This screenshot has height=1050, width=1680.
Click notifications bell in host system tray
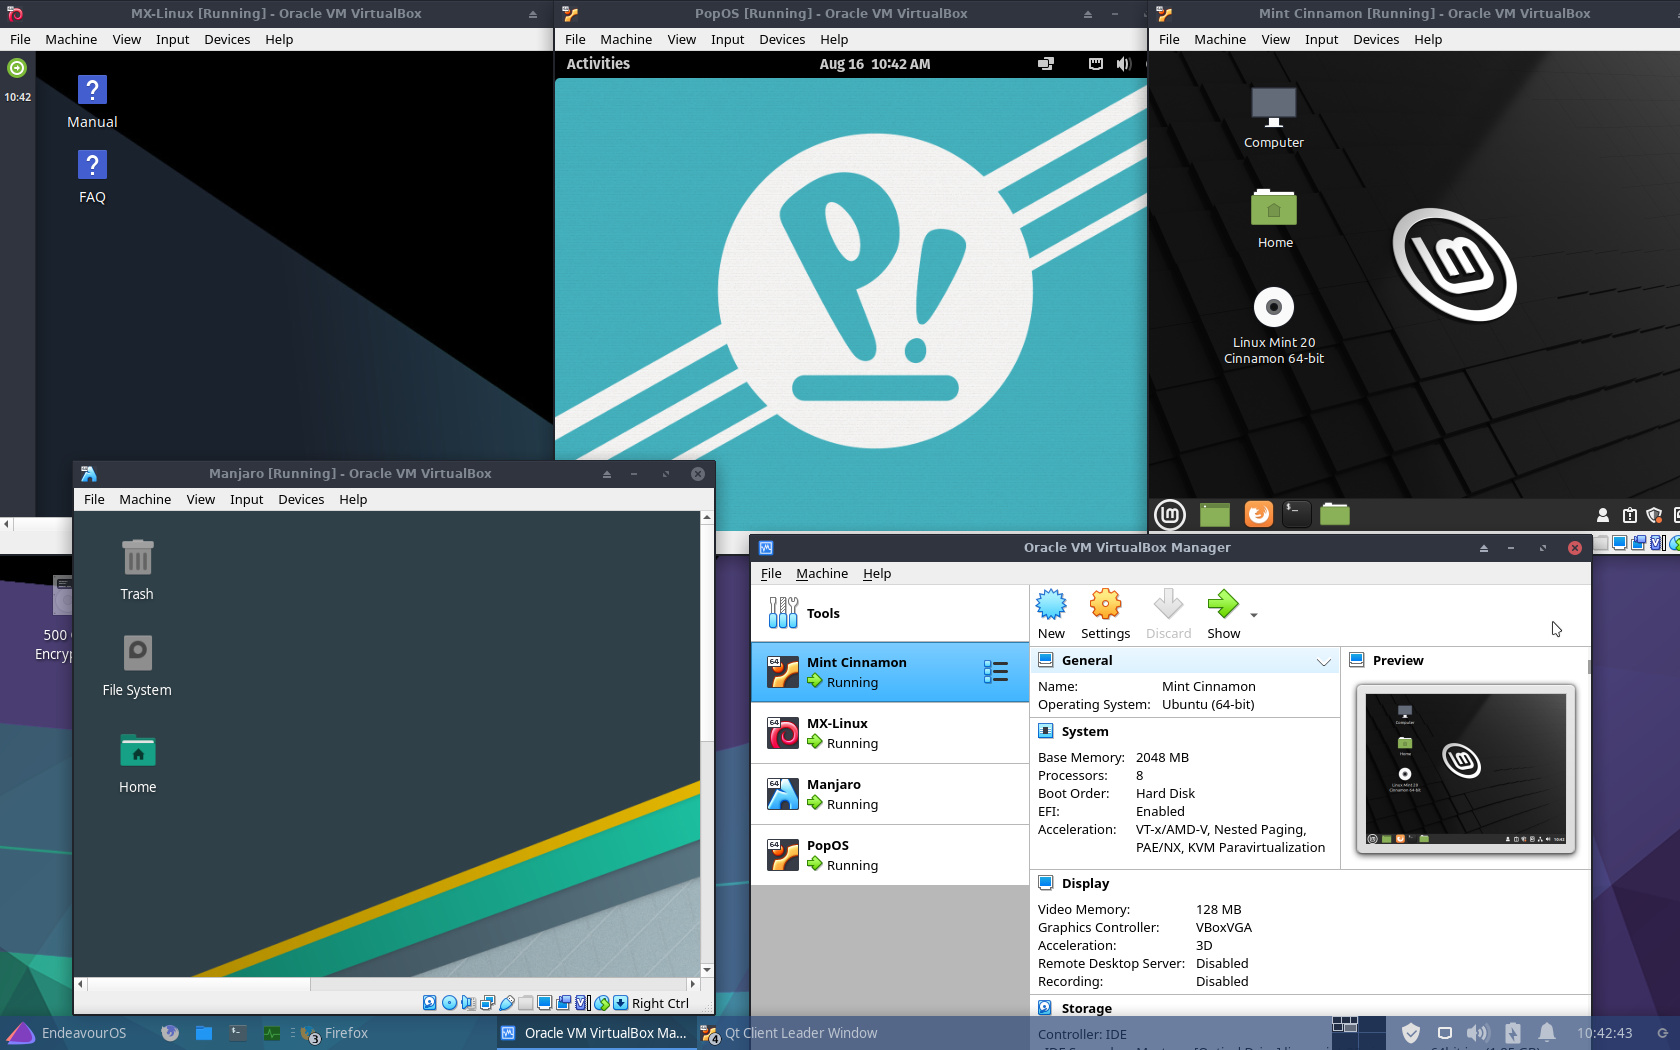[x=1546, y=1033]
